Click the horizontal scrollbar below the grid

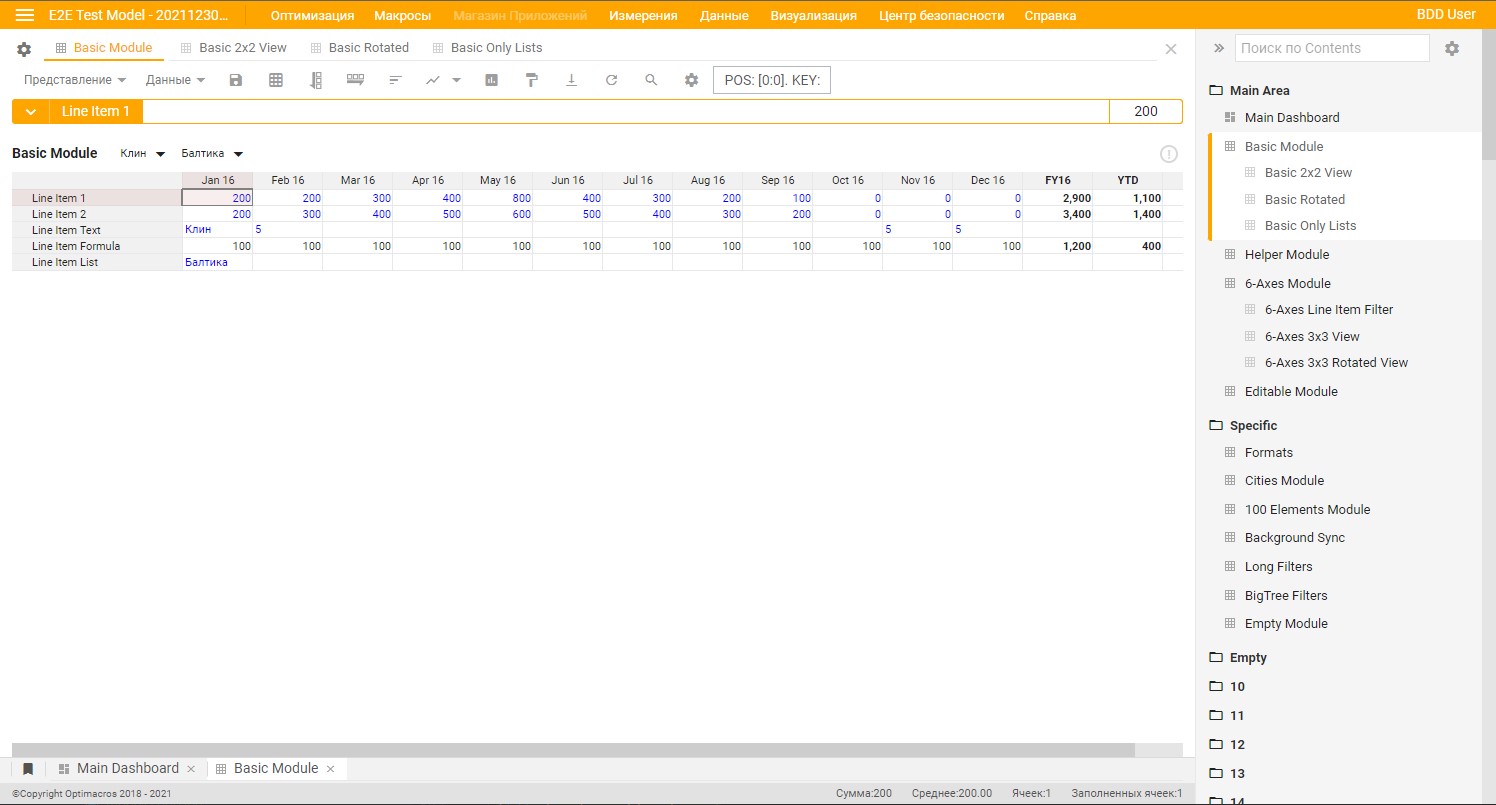(x=573, y=750)
